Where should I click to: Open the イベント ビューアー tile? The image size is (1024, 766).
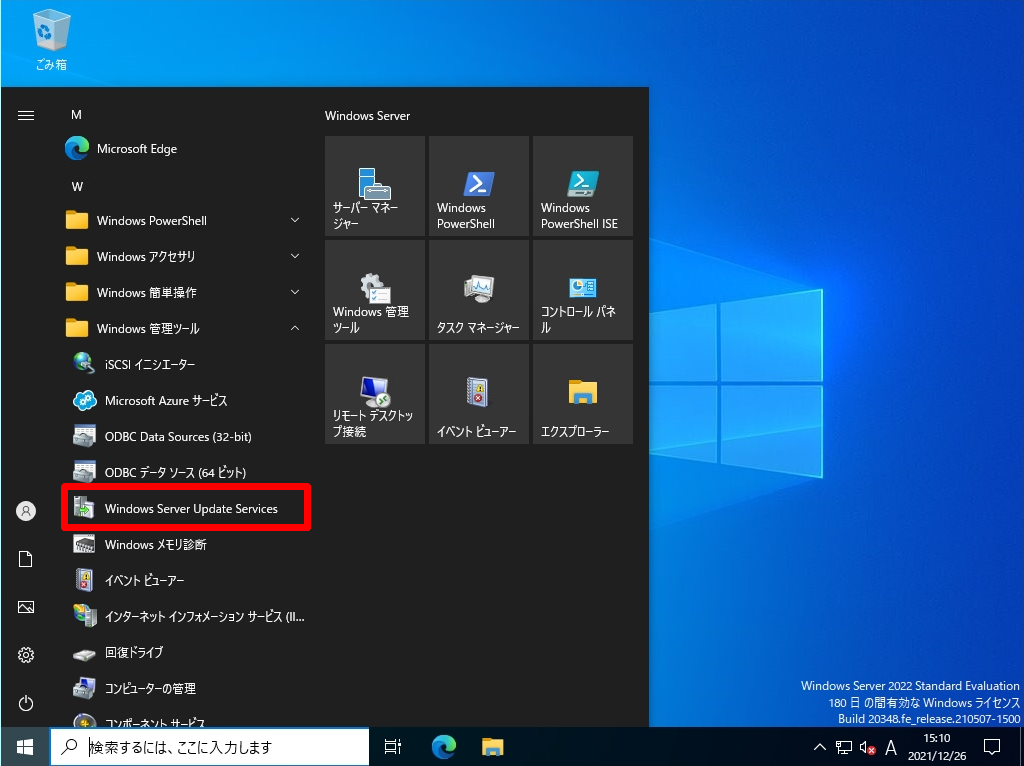point(479,394)
